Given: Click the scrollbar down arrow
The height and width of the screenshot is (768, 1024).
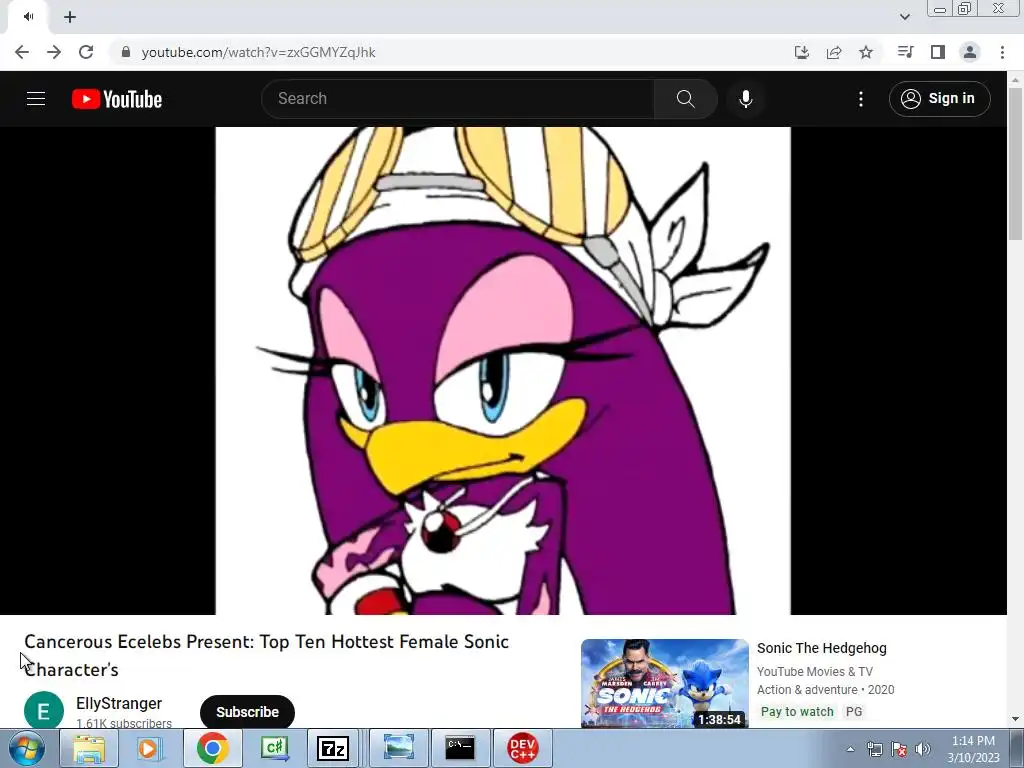Looking at the screenshot, I should click(1015, 719).
